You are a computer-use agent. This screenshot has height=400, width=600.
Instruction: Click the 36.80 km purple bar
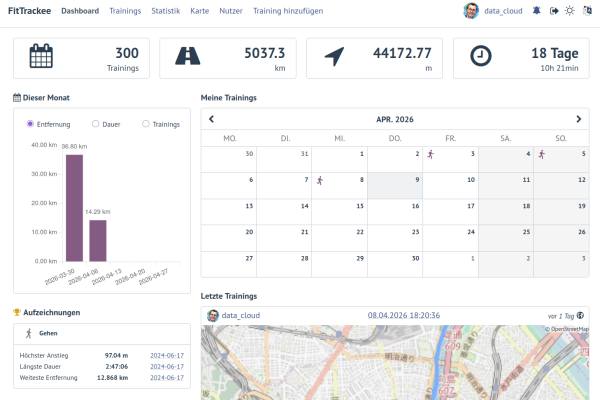point(74,208)
